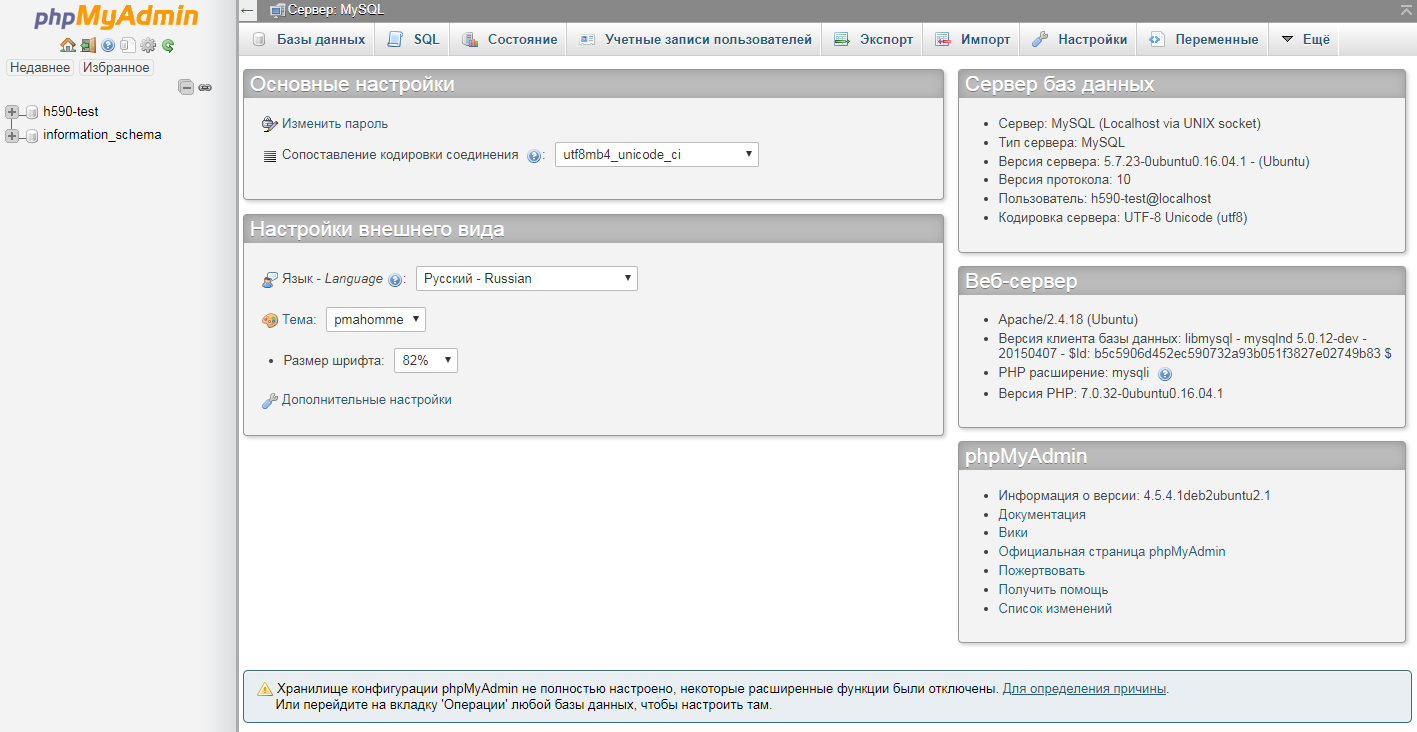Click the left arrow panel toggle icon

coord(248,10)
